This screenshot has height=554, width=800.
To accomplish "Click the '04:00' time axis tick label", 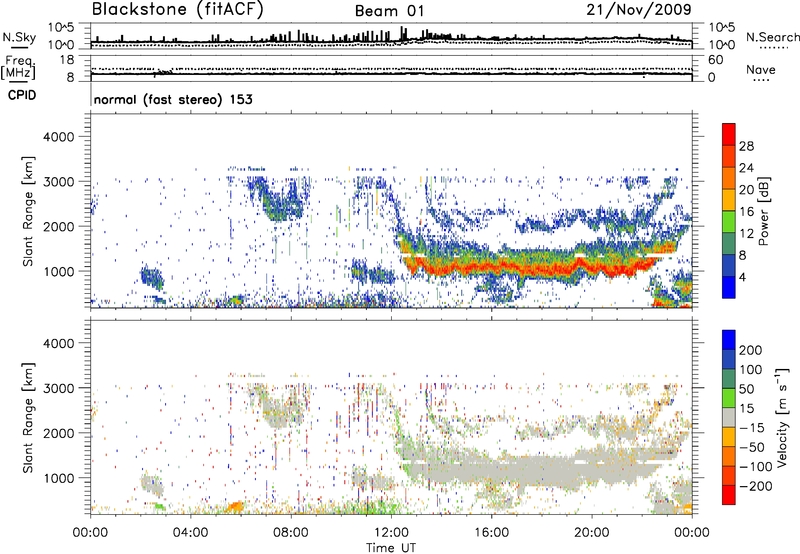I will [x=191, y=533].
